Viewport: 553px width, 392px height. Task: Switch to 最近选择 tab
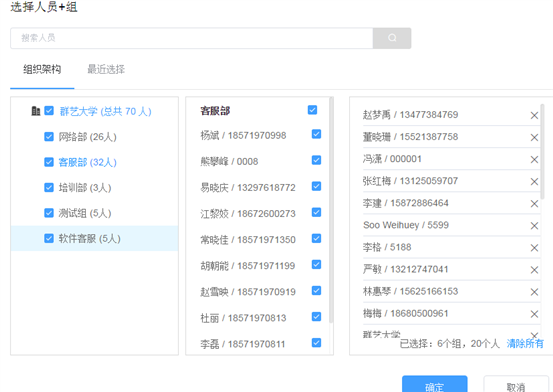(106, 70)
